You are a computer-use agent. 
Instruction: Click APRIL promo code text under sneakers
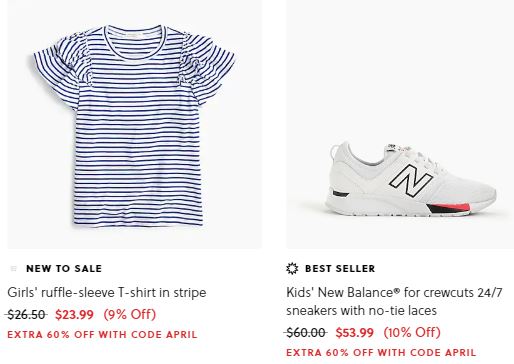(461, 352)
